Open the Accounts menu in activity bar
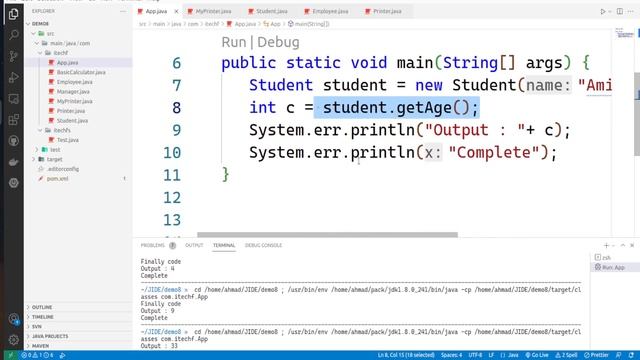Image resolution: width=640 pixels, height=360 pixels. [x=13, y=318]
